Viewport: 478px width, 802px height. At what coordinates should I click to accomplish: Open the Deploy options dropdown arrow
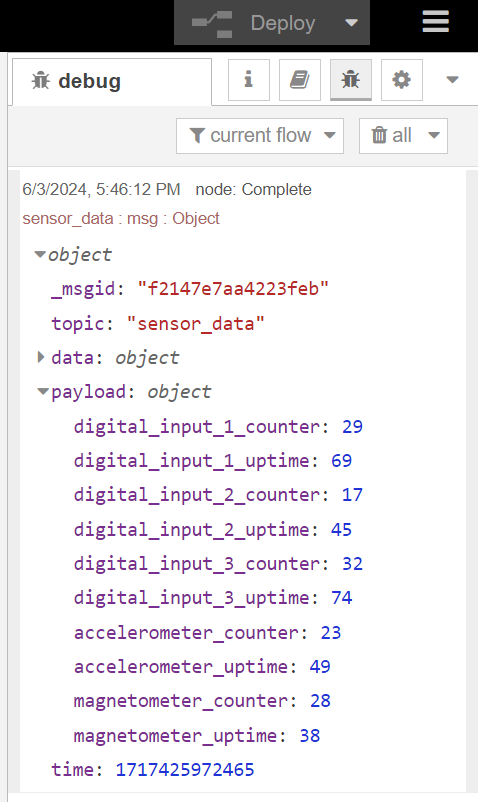click(x=351, y=23)
